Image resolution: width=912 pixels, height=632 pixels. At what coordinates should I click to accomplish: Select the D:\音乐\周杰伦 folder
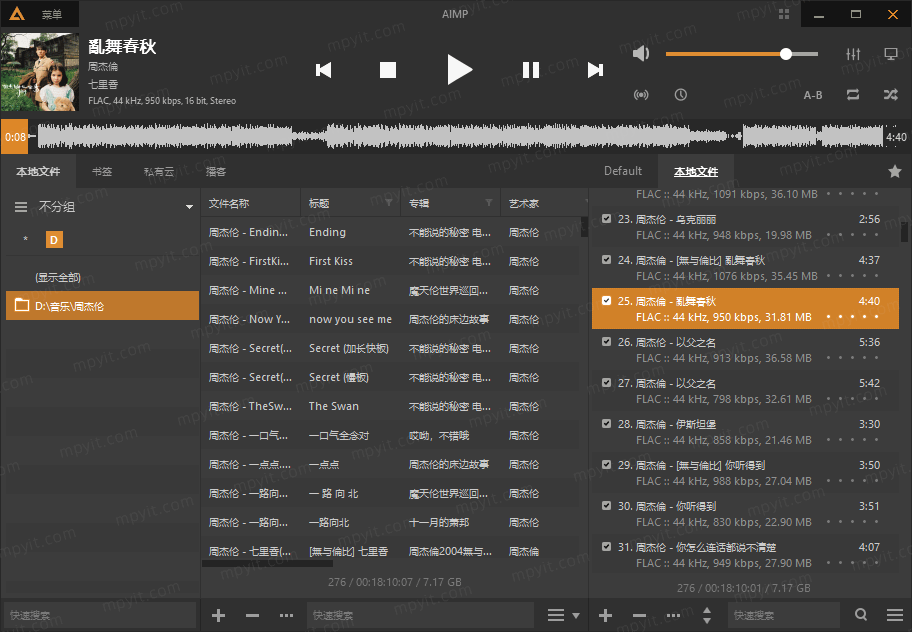coord(102,305)
